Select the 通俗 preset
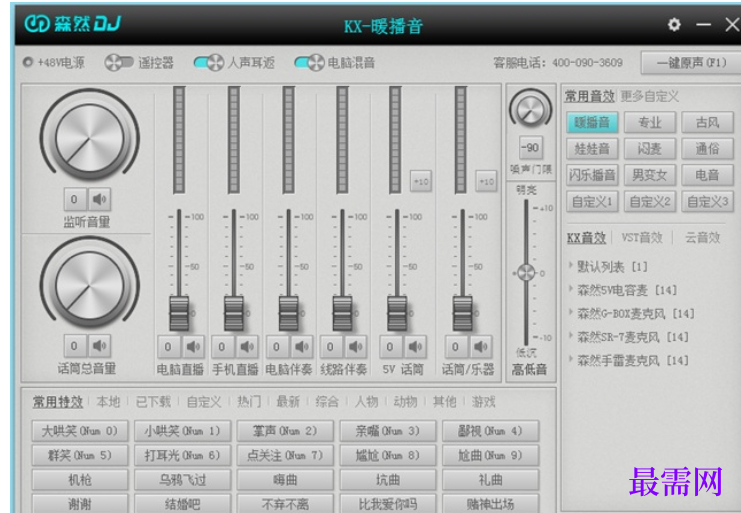 point(707,149)
